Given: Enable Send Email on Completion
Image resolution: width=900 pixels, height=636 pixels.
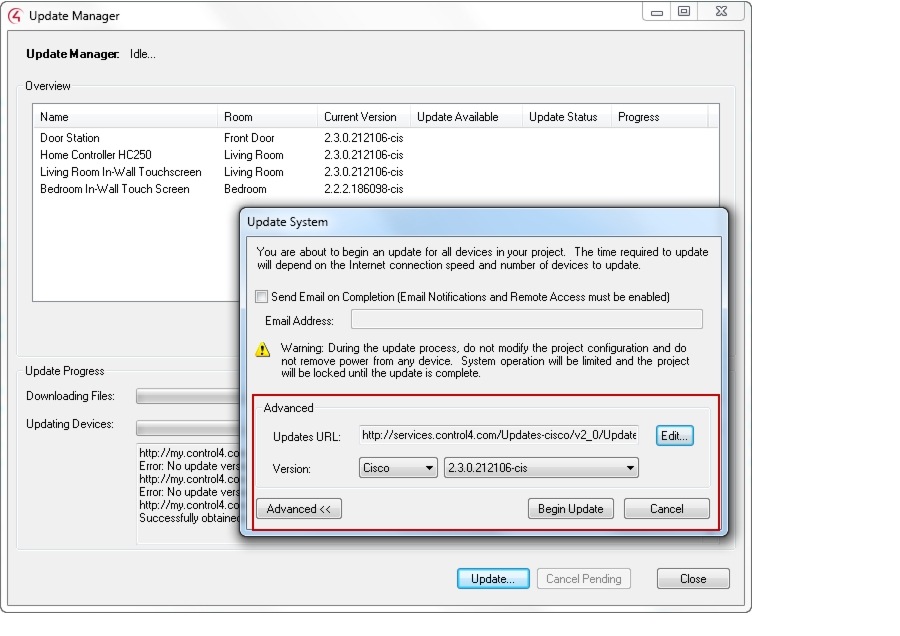Looking at the screenshot, I should pyautogui.click(x=261, y=296).
